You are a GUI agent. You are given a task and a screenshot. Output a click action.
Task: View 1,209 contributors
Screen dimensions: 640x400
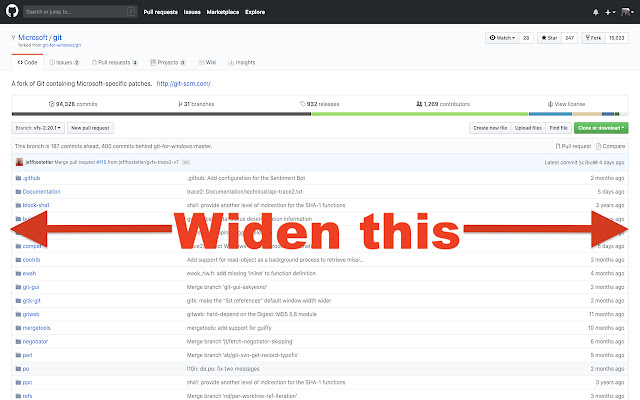[443, 104]
